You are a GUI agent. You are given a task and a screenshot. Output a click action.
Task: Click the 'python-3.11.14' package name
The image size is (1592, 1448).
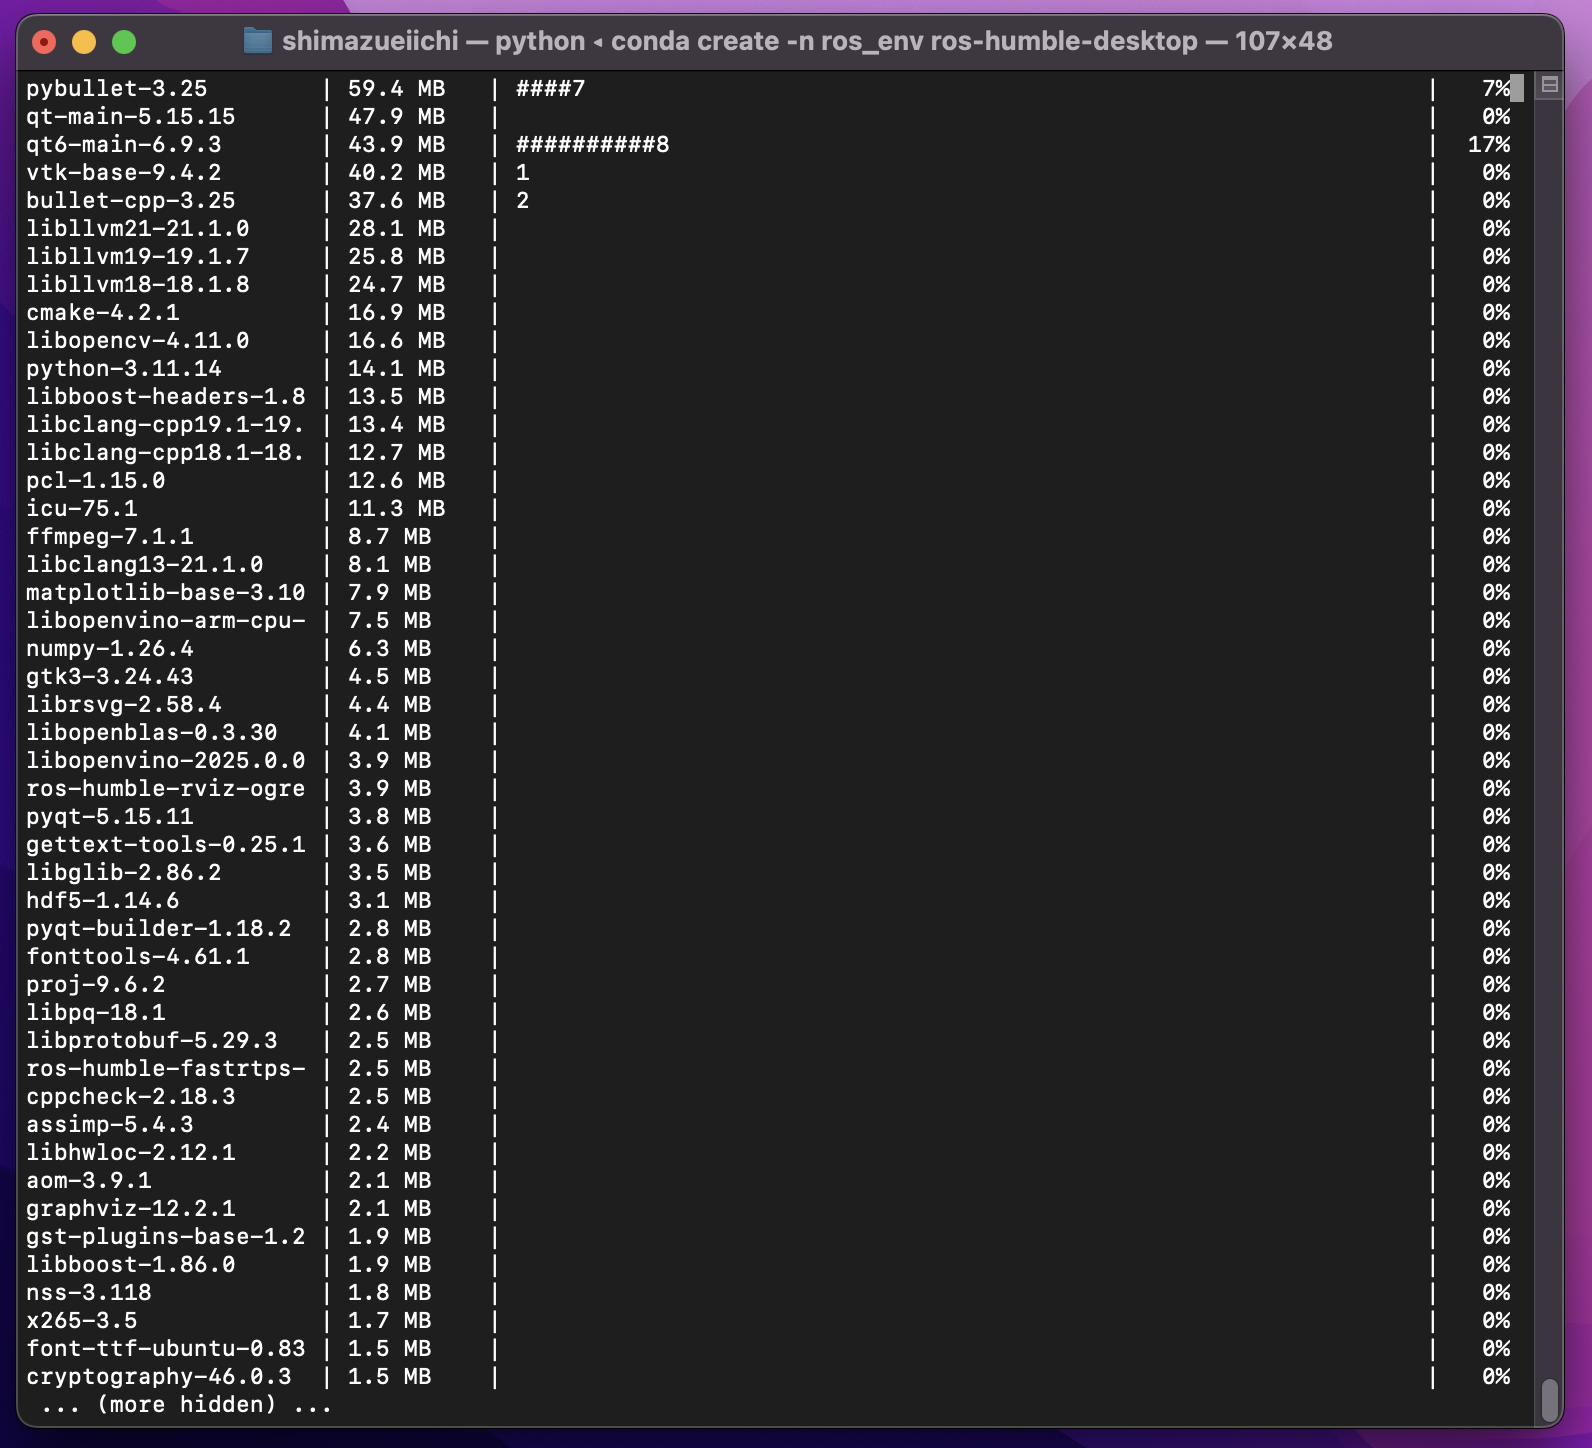coord(124,369)
